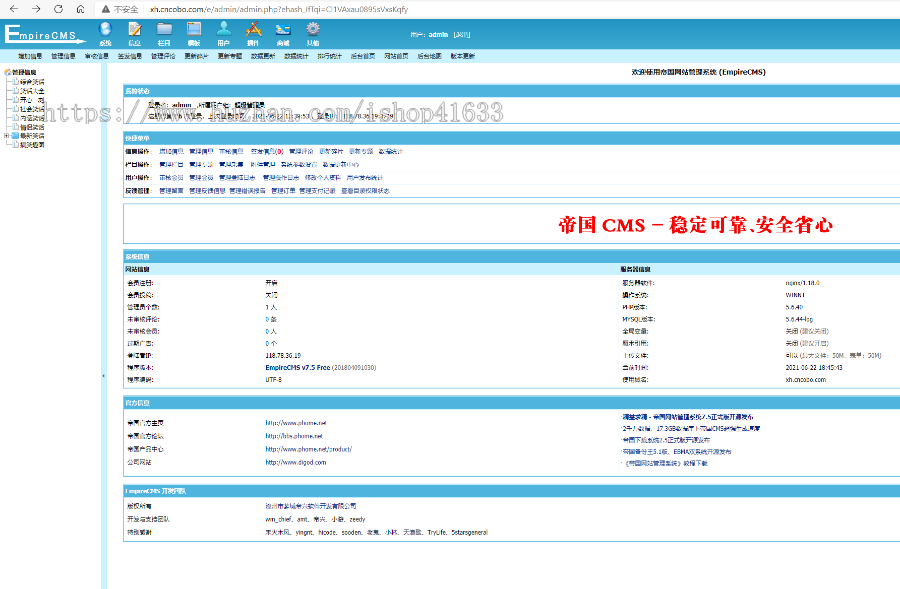The height and width of the screenshot is (589, 900).
Task: Click the browser forward arrow
Action: click(36, 9)
